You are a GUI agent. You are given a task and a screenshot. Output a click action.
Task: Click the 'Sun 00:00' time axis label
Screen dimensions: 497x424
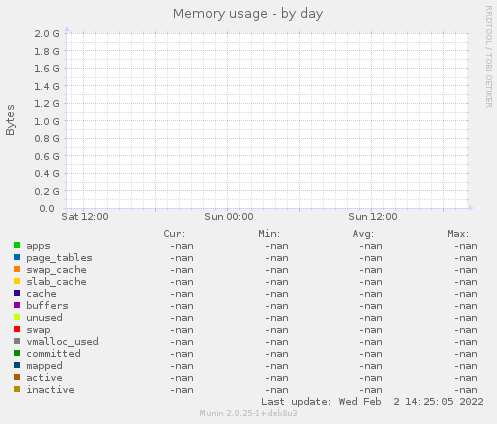(x=229, y=217)
